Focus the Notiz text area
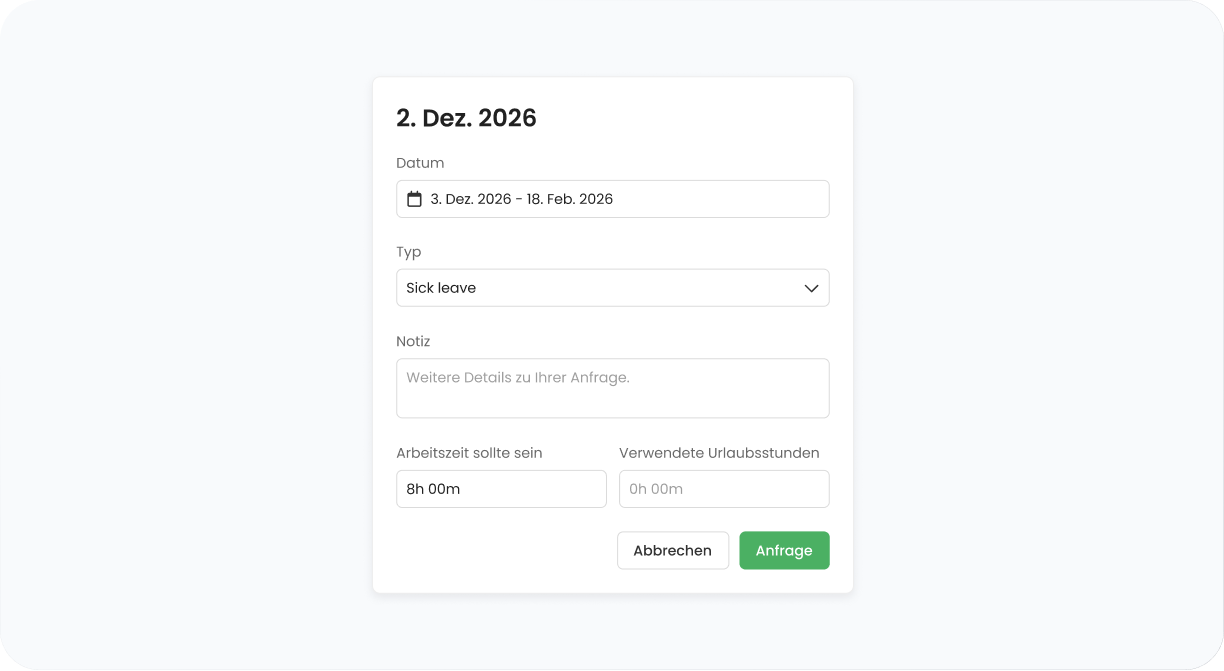 [x=613, y=388]
